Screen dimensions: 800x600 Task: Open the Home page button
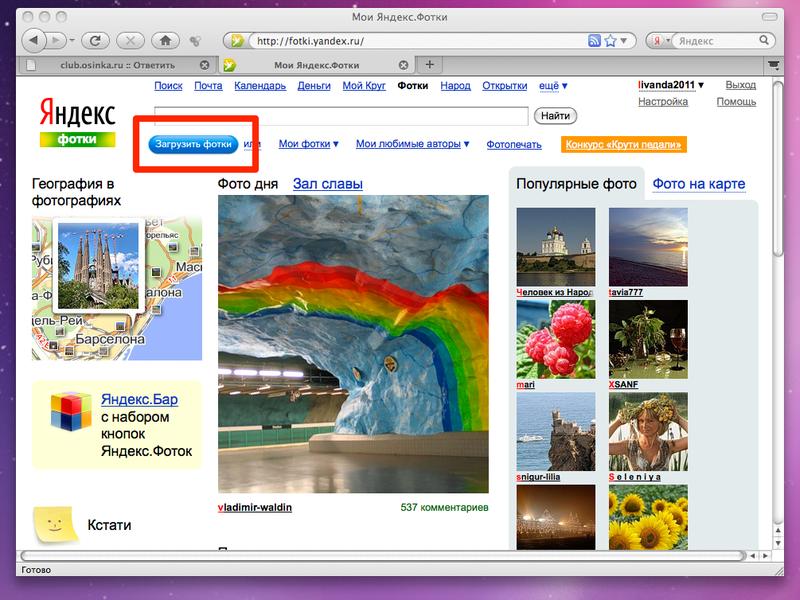[x=165, y=40]
